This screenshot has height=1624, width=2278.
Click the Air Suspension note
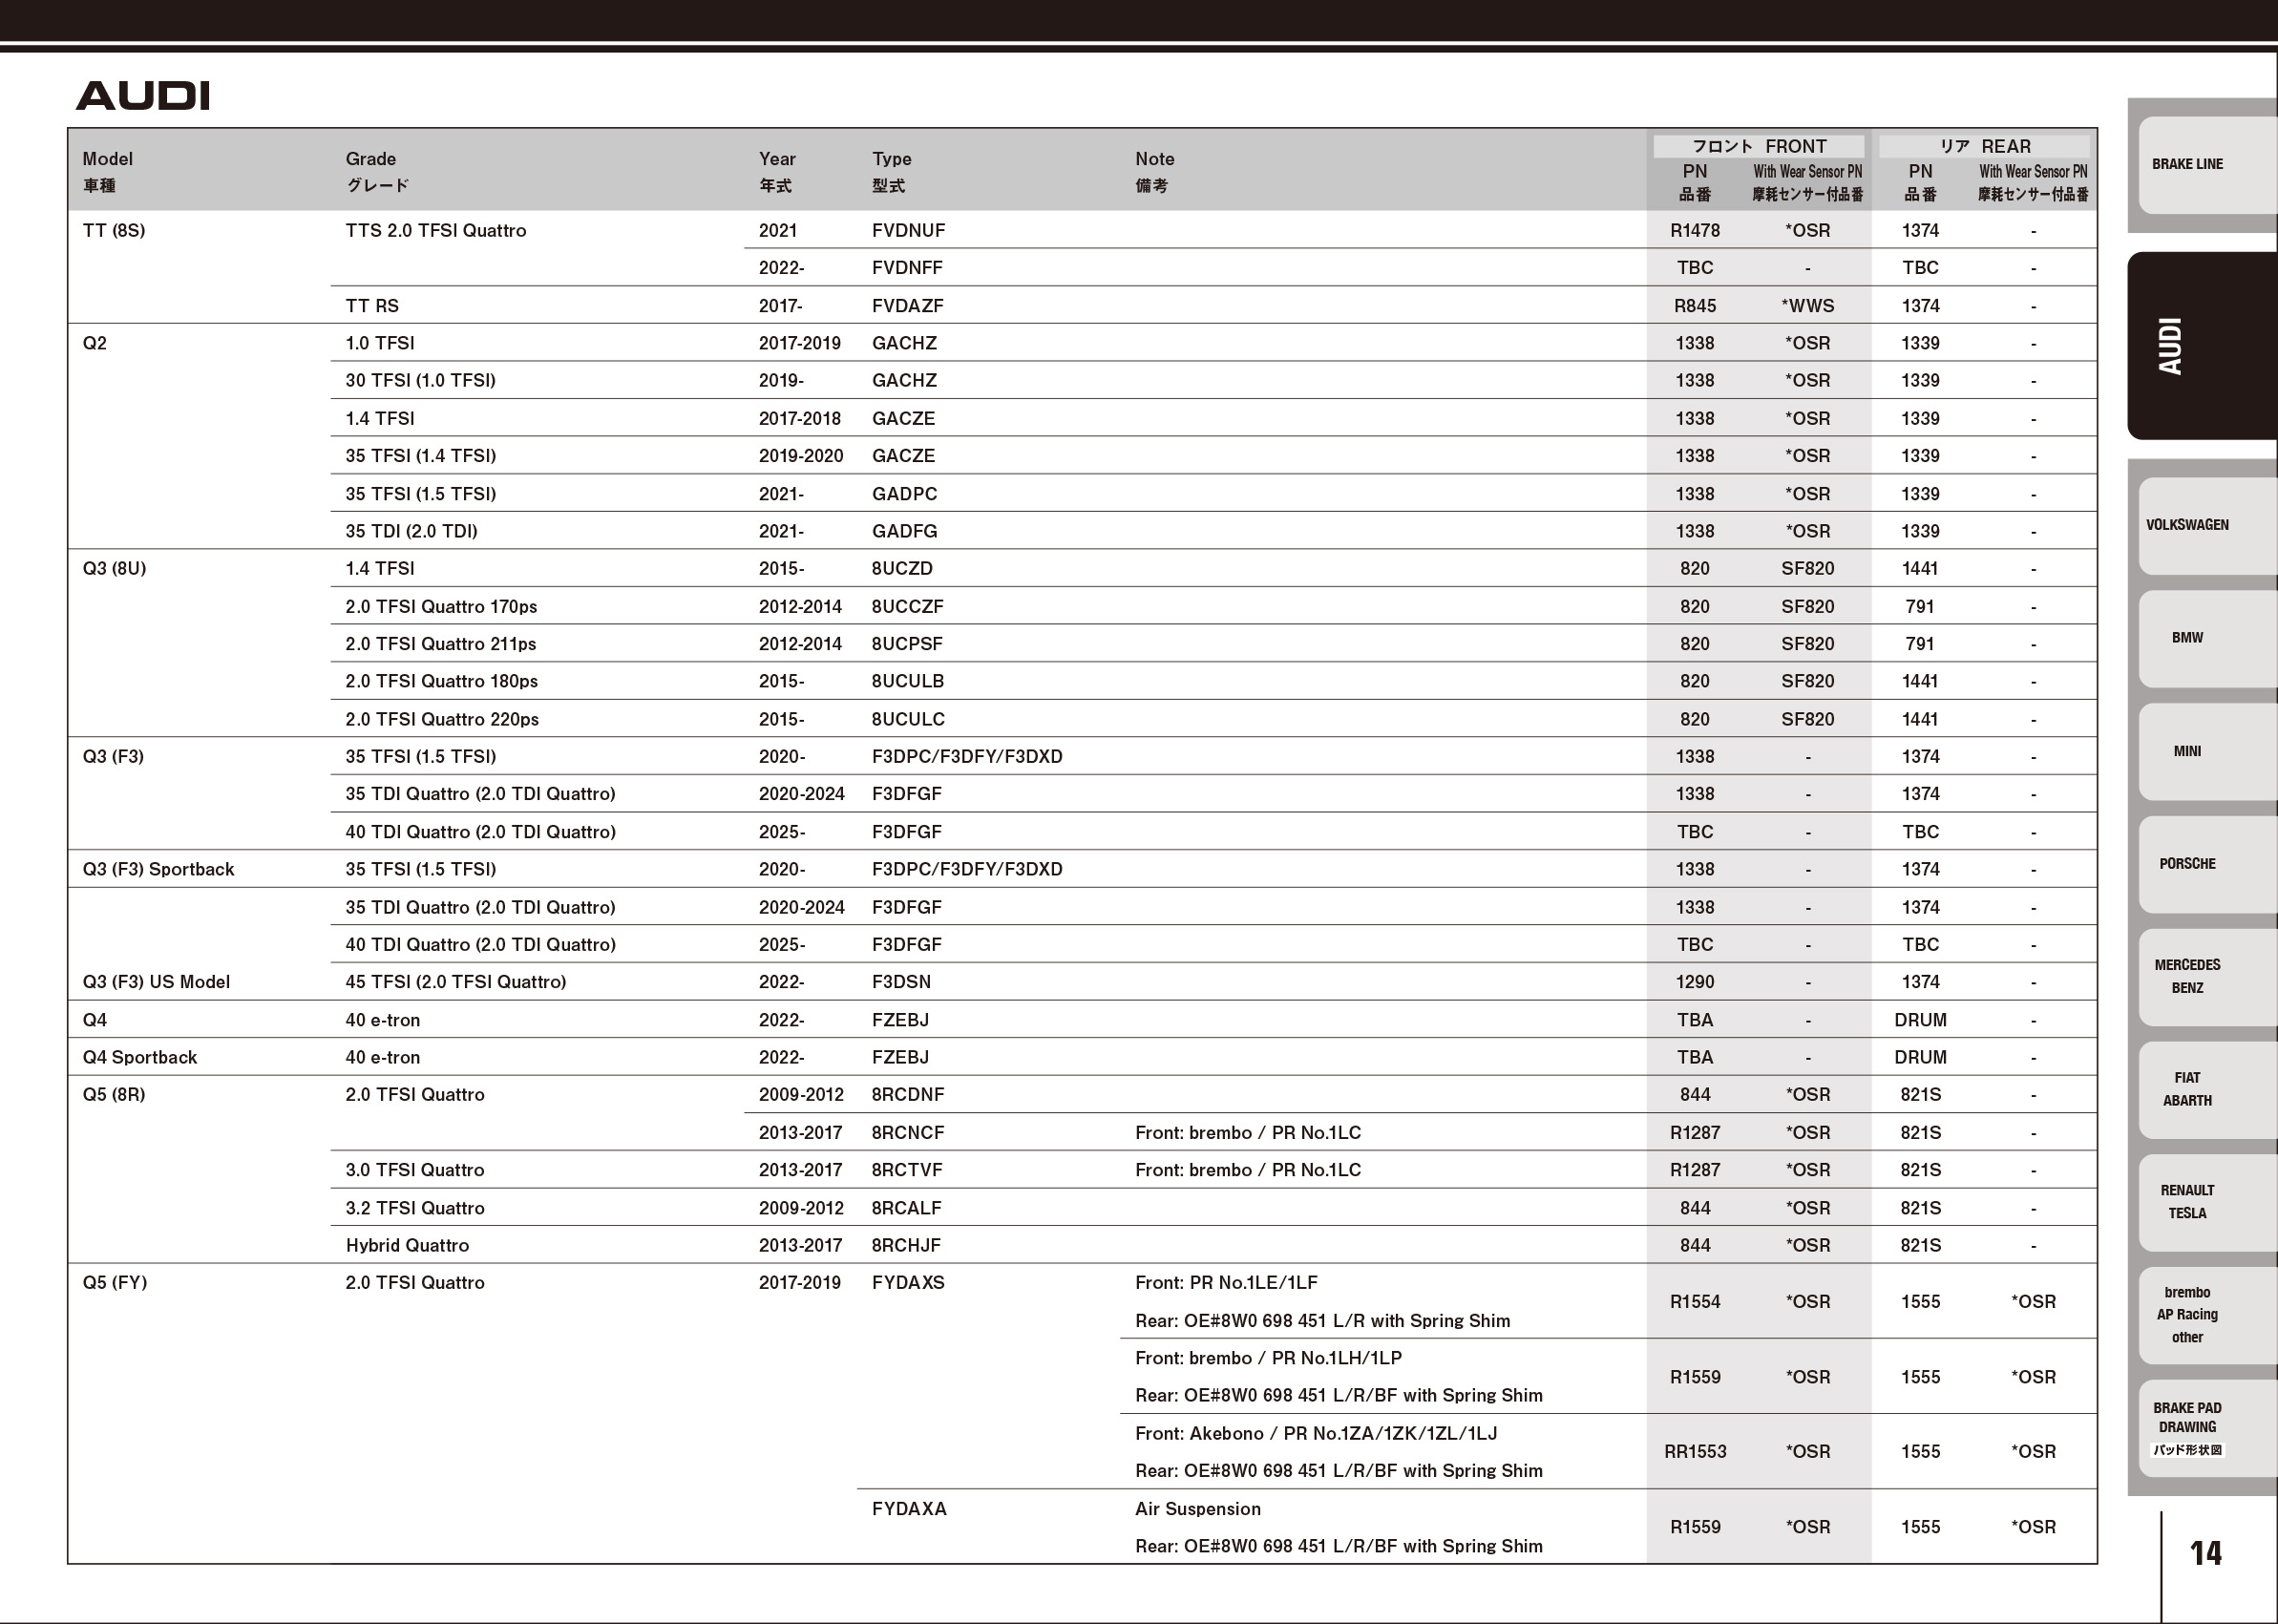tap(1197, 1509)
